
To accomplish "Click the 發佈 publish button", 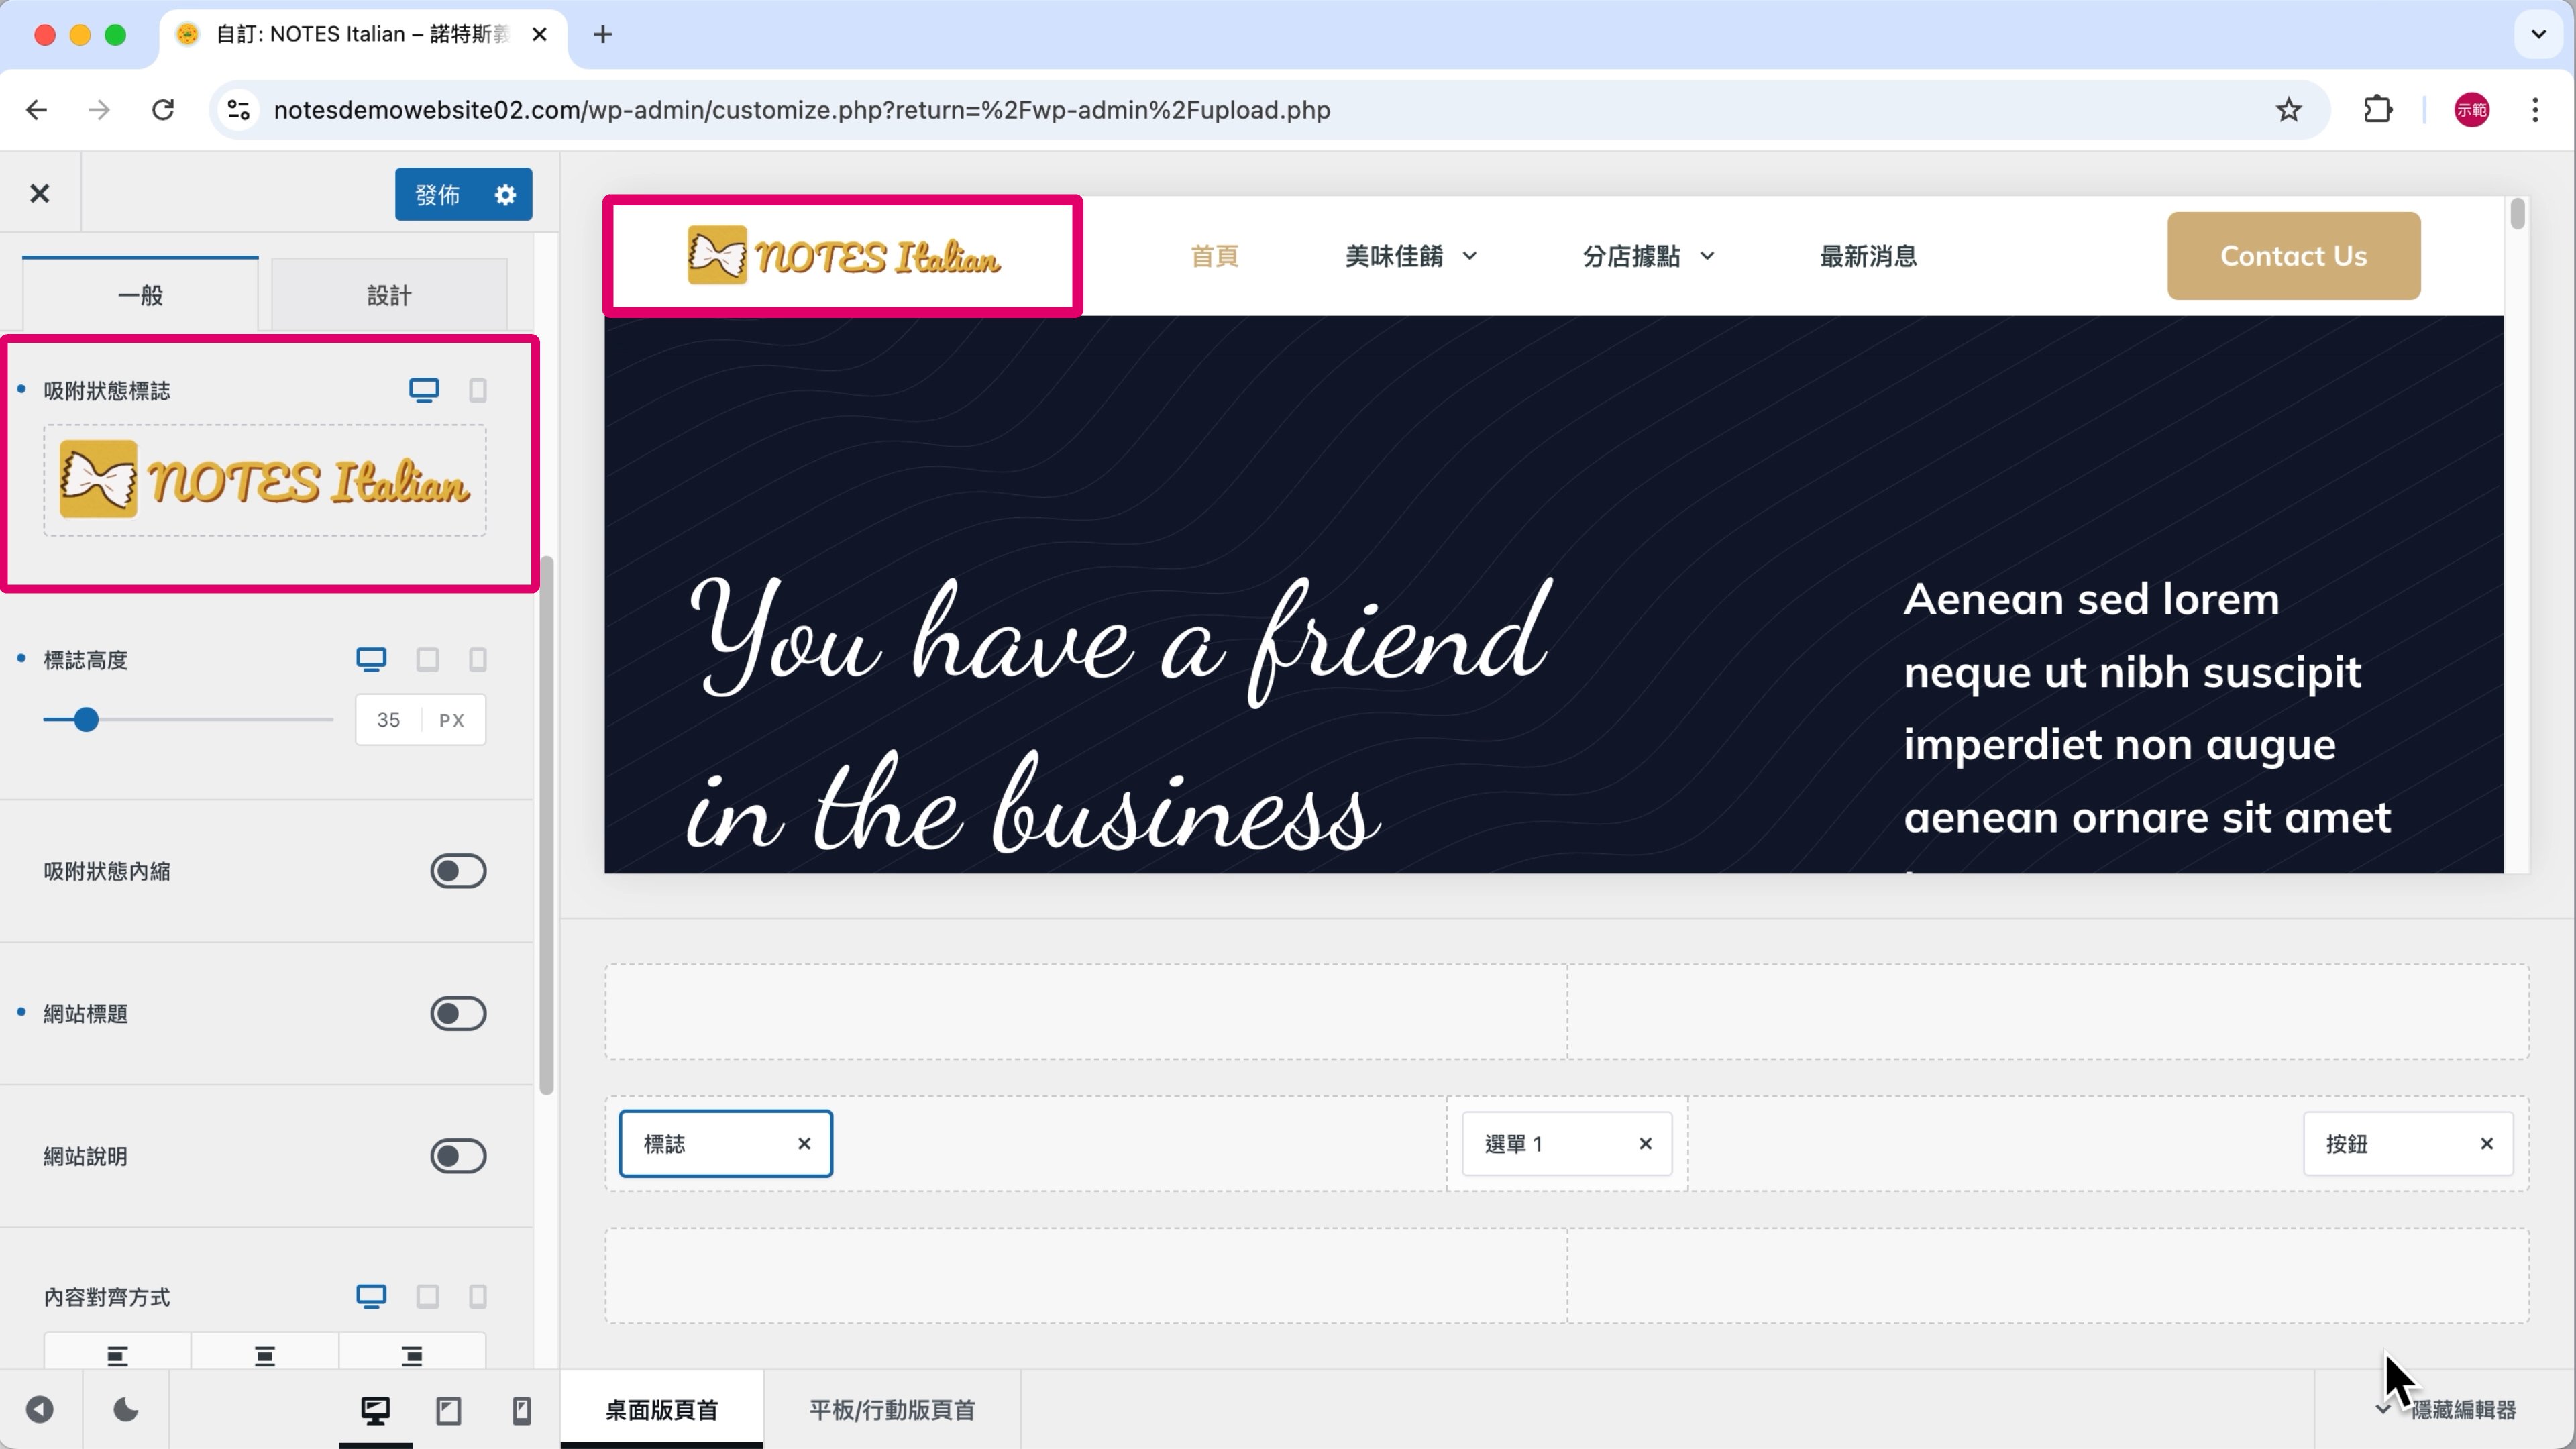I will coord(437,194).
